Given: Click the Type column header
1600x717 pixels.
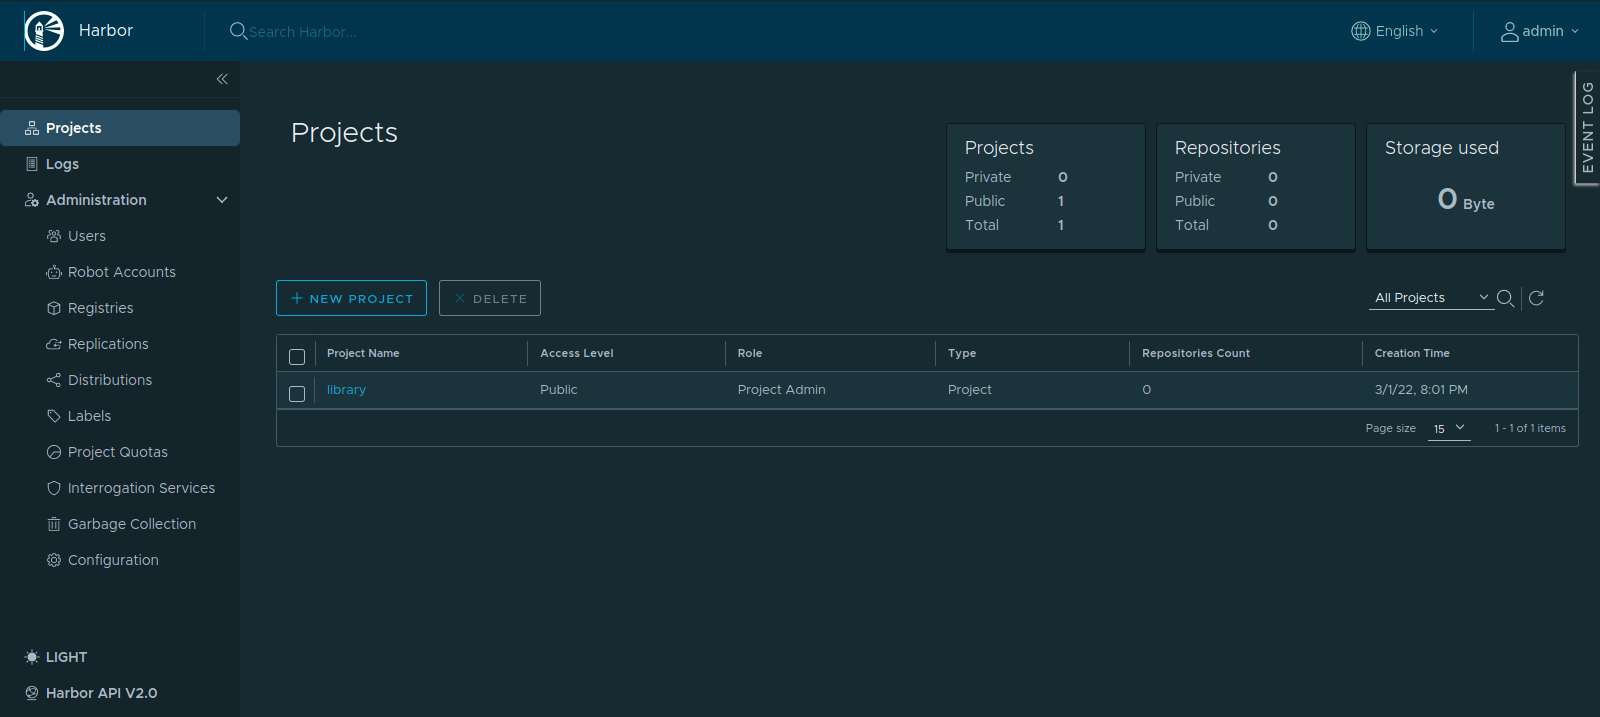Looking at the screenshot, I should point(962,353).
